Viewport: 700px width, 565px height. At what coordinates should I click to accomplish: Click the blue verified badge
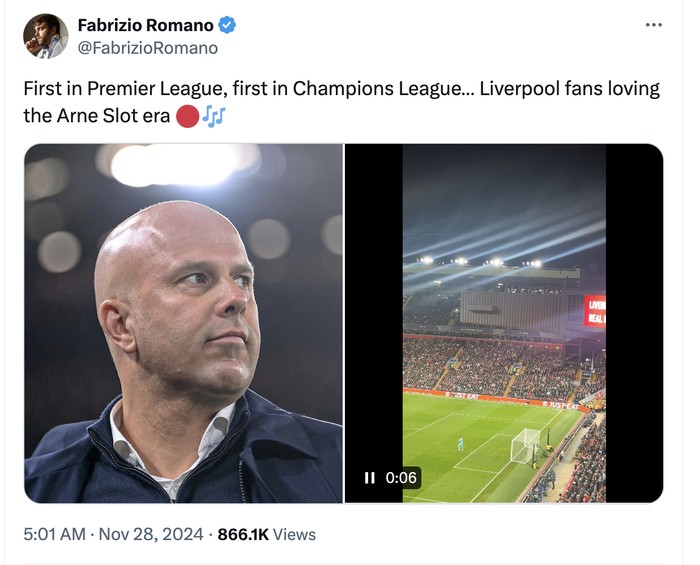pos(227,25)
